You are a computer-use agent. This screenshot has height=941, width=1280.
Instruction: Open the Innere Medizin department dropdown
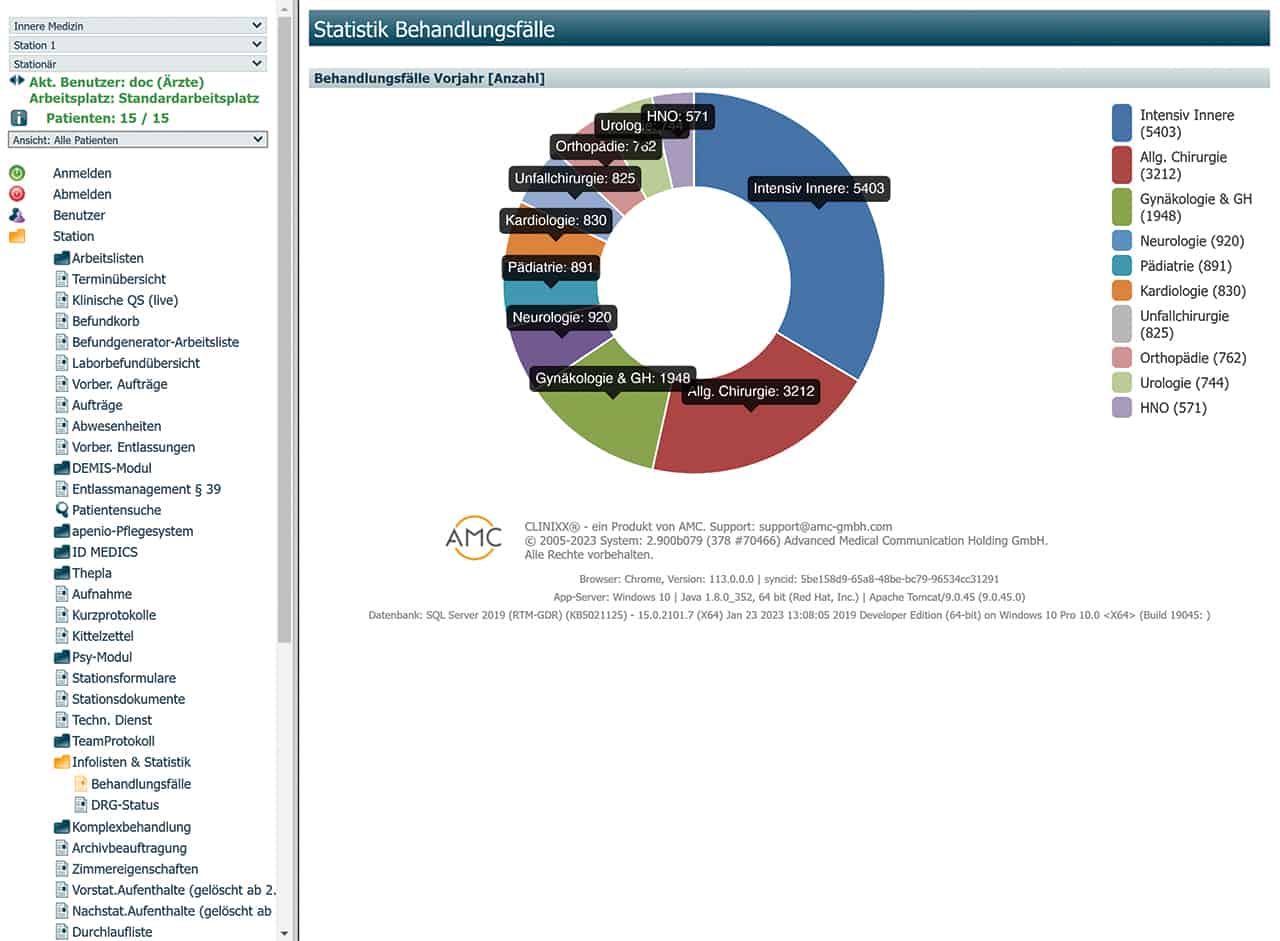click(137, 25)
